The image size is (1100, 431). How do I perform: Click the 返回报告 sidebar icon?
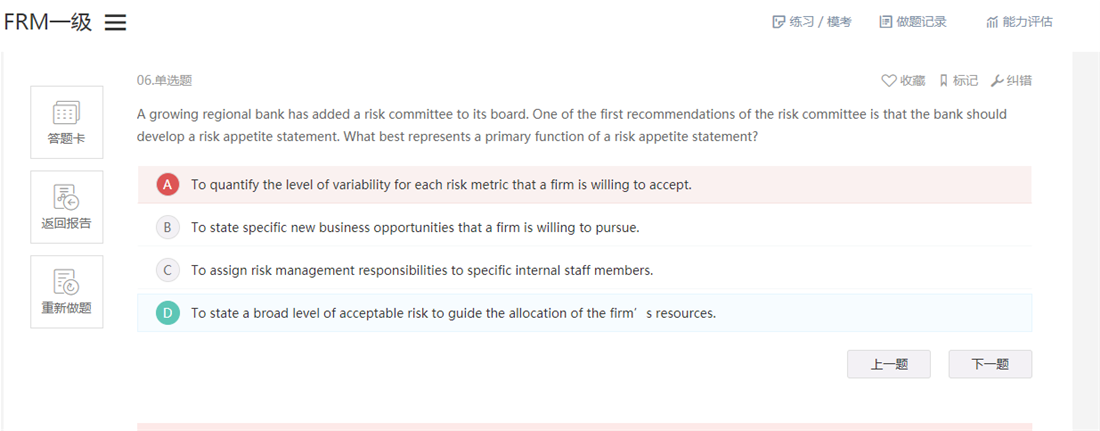click(67, 198)
